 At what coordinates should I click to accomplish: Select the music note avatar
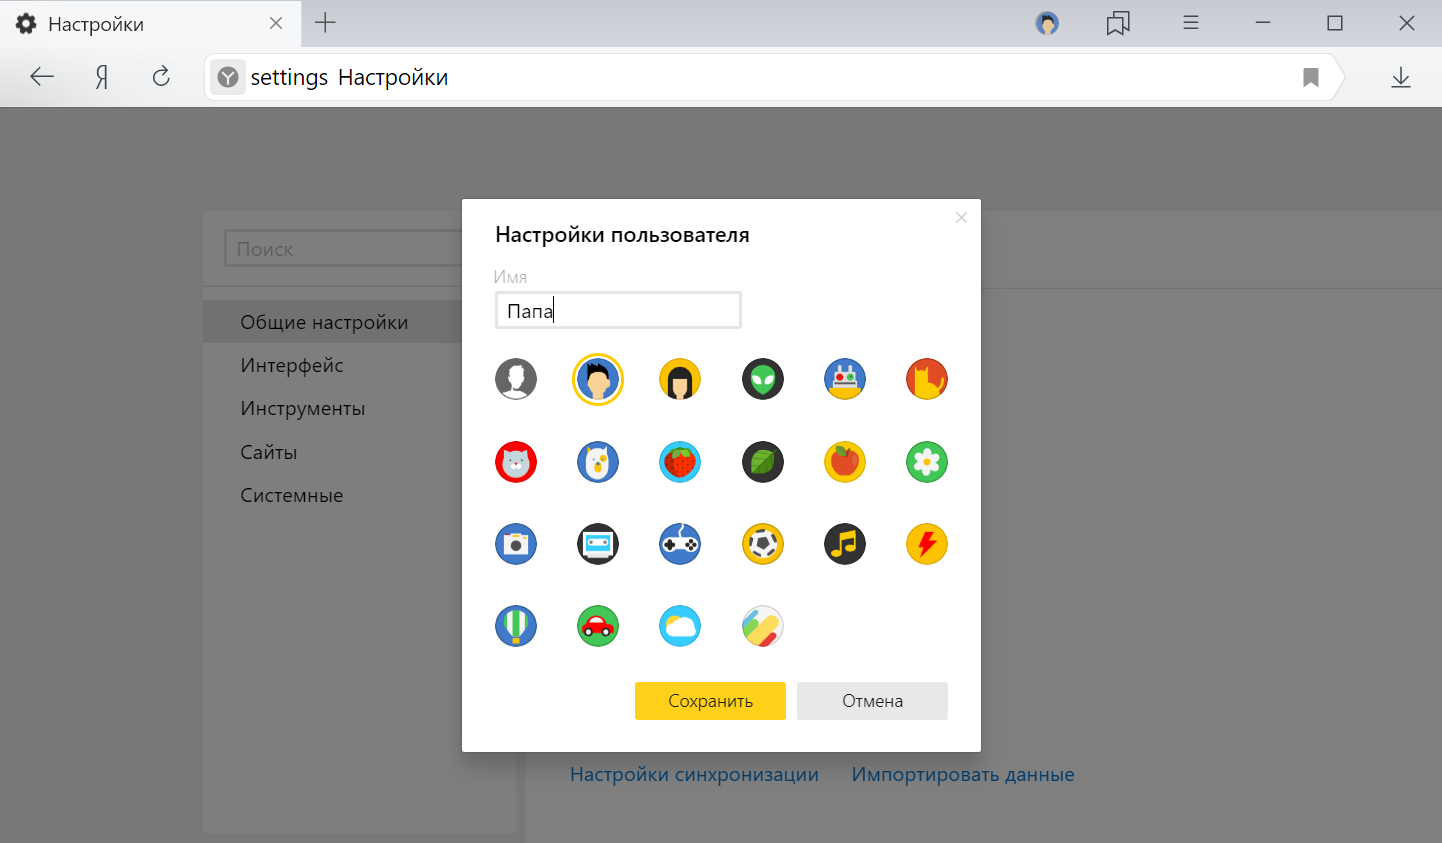tap(845, 544)
